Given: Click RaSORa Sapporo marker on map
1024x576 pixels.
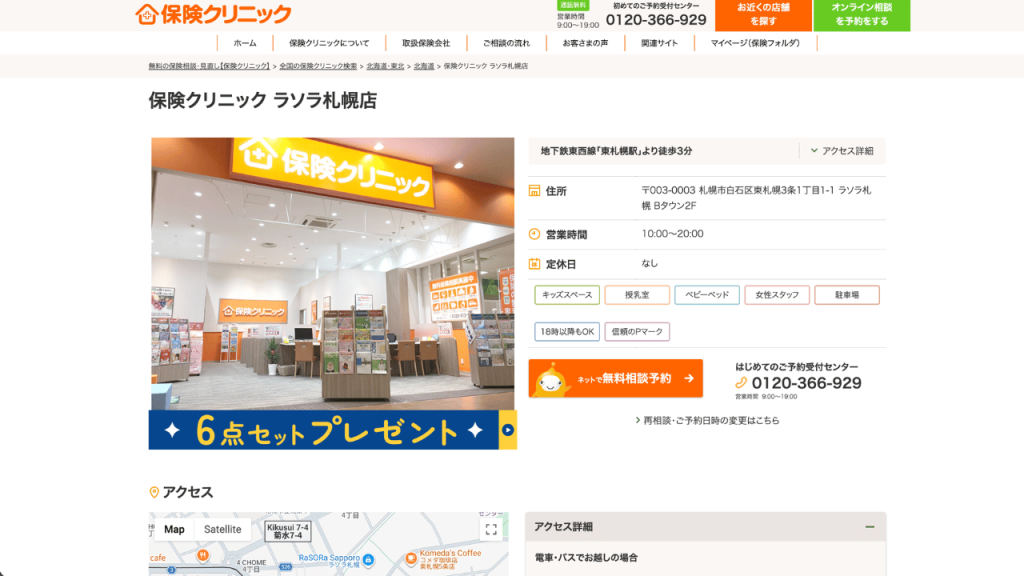Looking at the screenshot, I should click(x=368, y=560).
